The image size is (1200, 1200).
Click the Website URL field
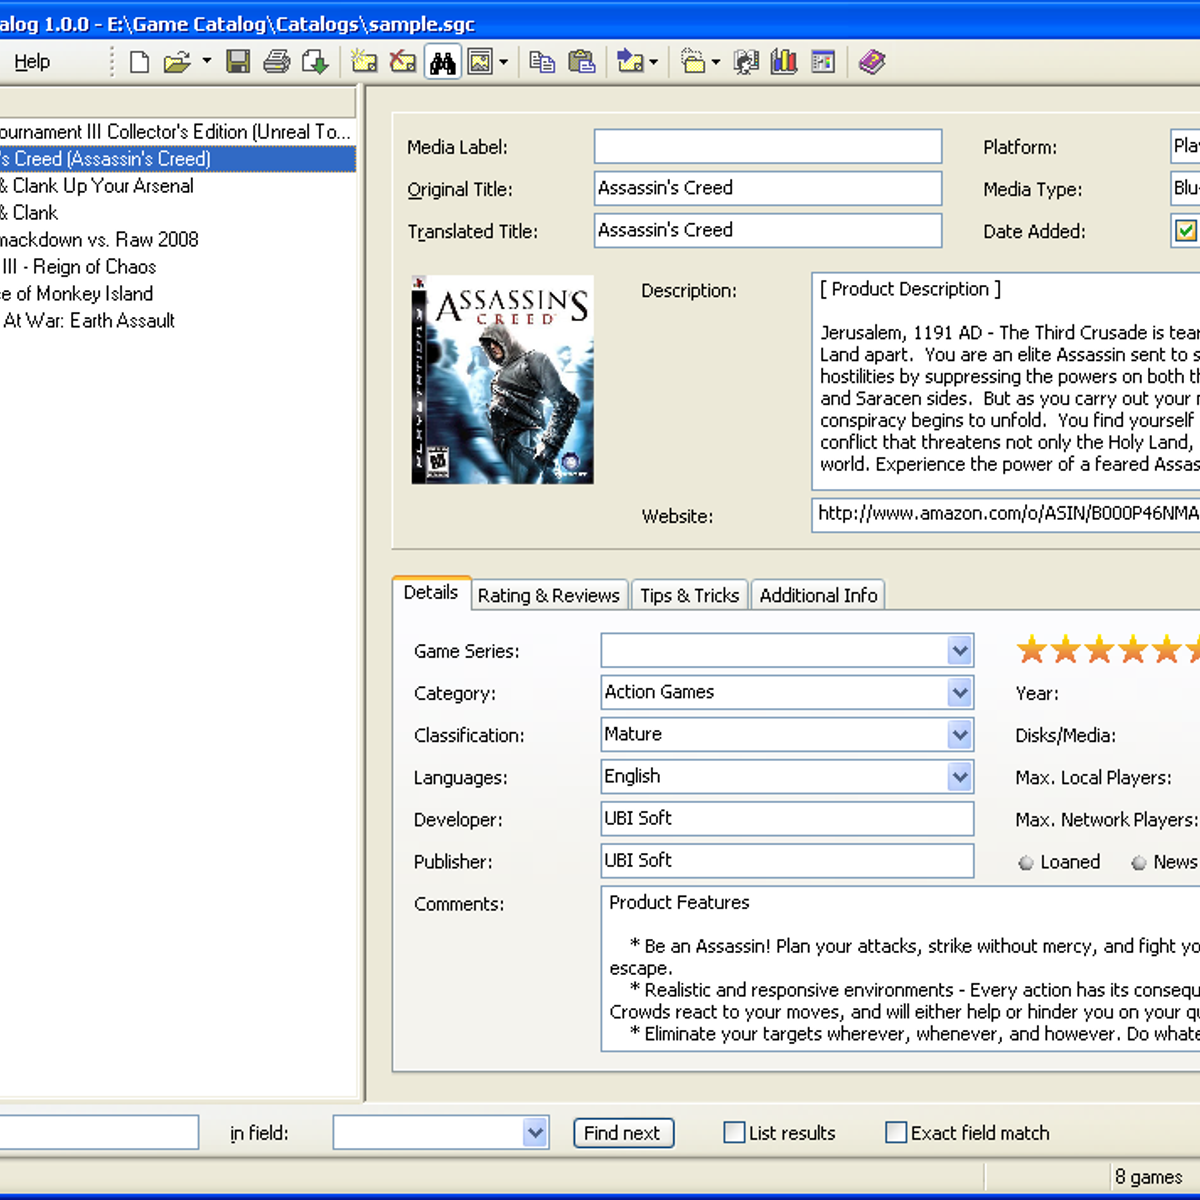pyautogui.click(x=1006, y=514)
